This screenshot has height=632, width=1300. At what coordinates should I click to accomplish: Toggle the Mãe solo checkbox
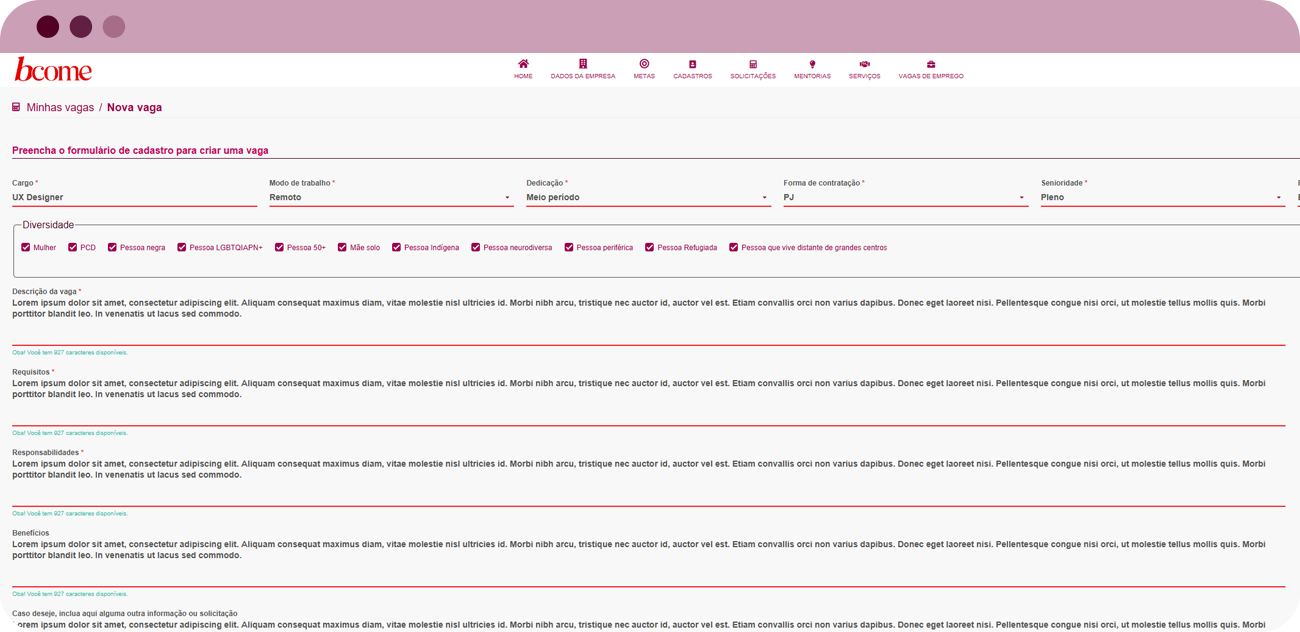pyautogui.click(x=342, y=247)
